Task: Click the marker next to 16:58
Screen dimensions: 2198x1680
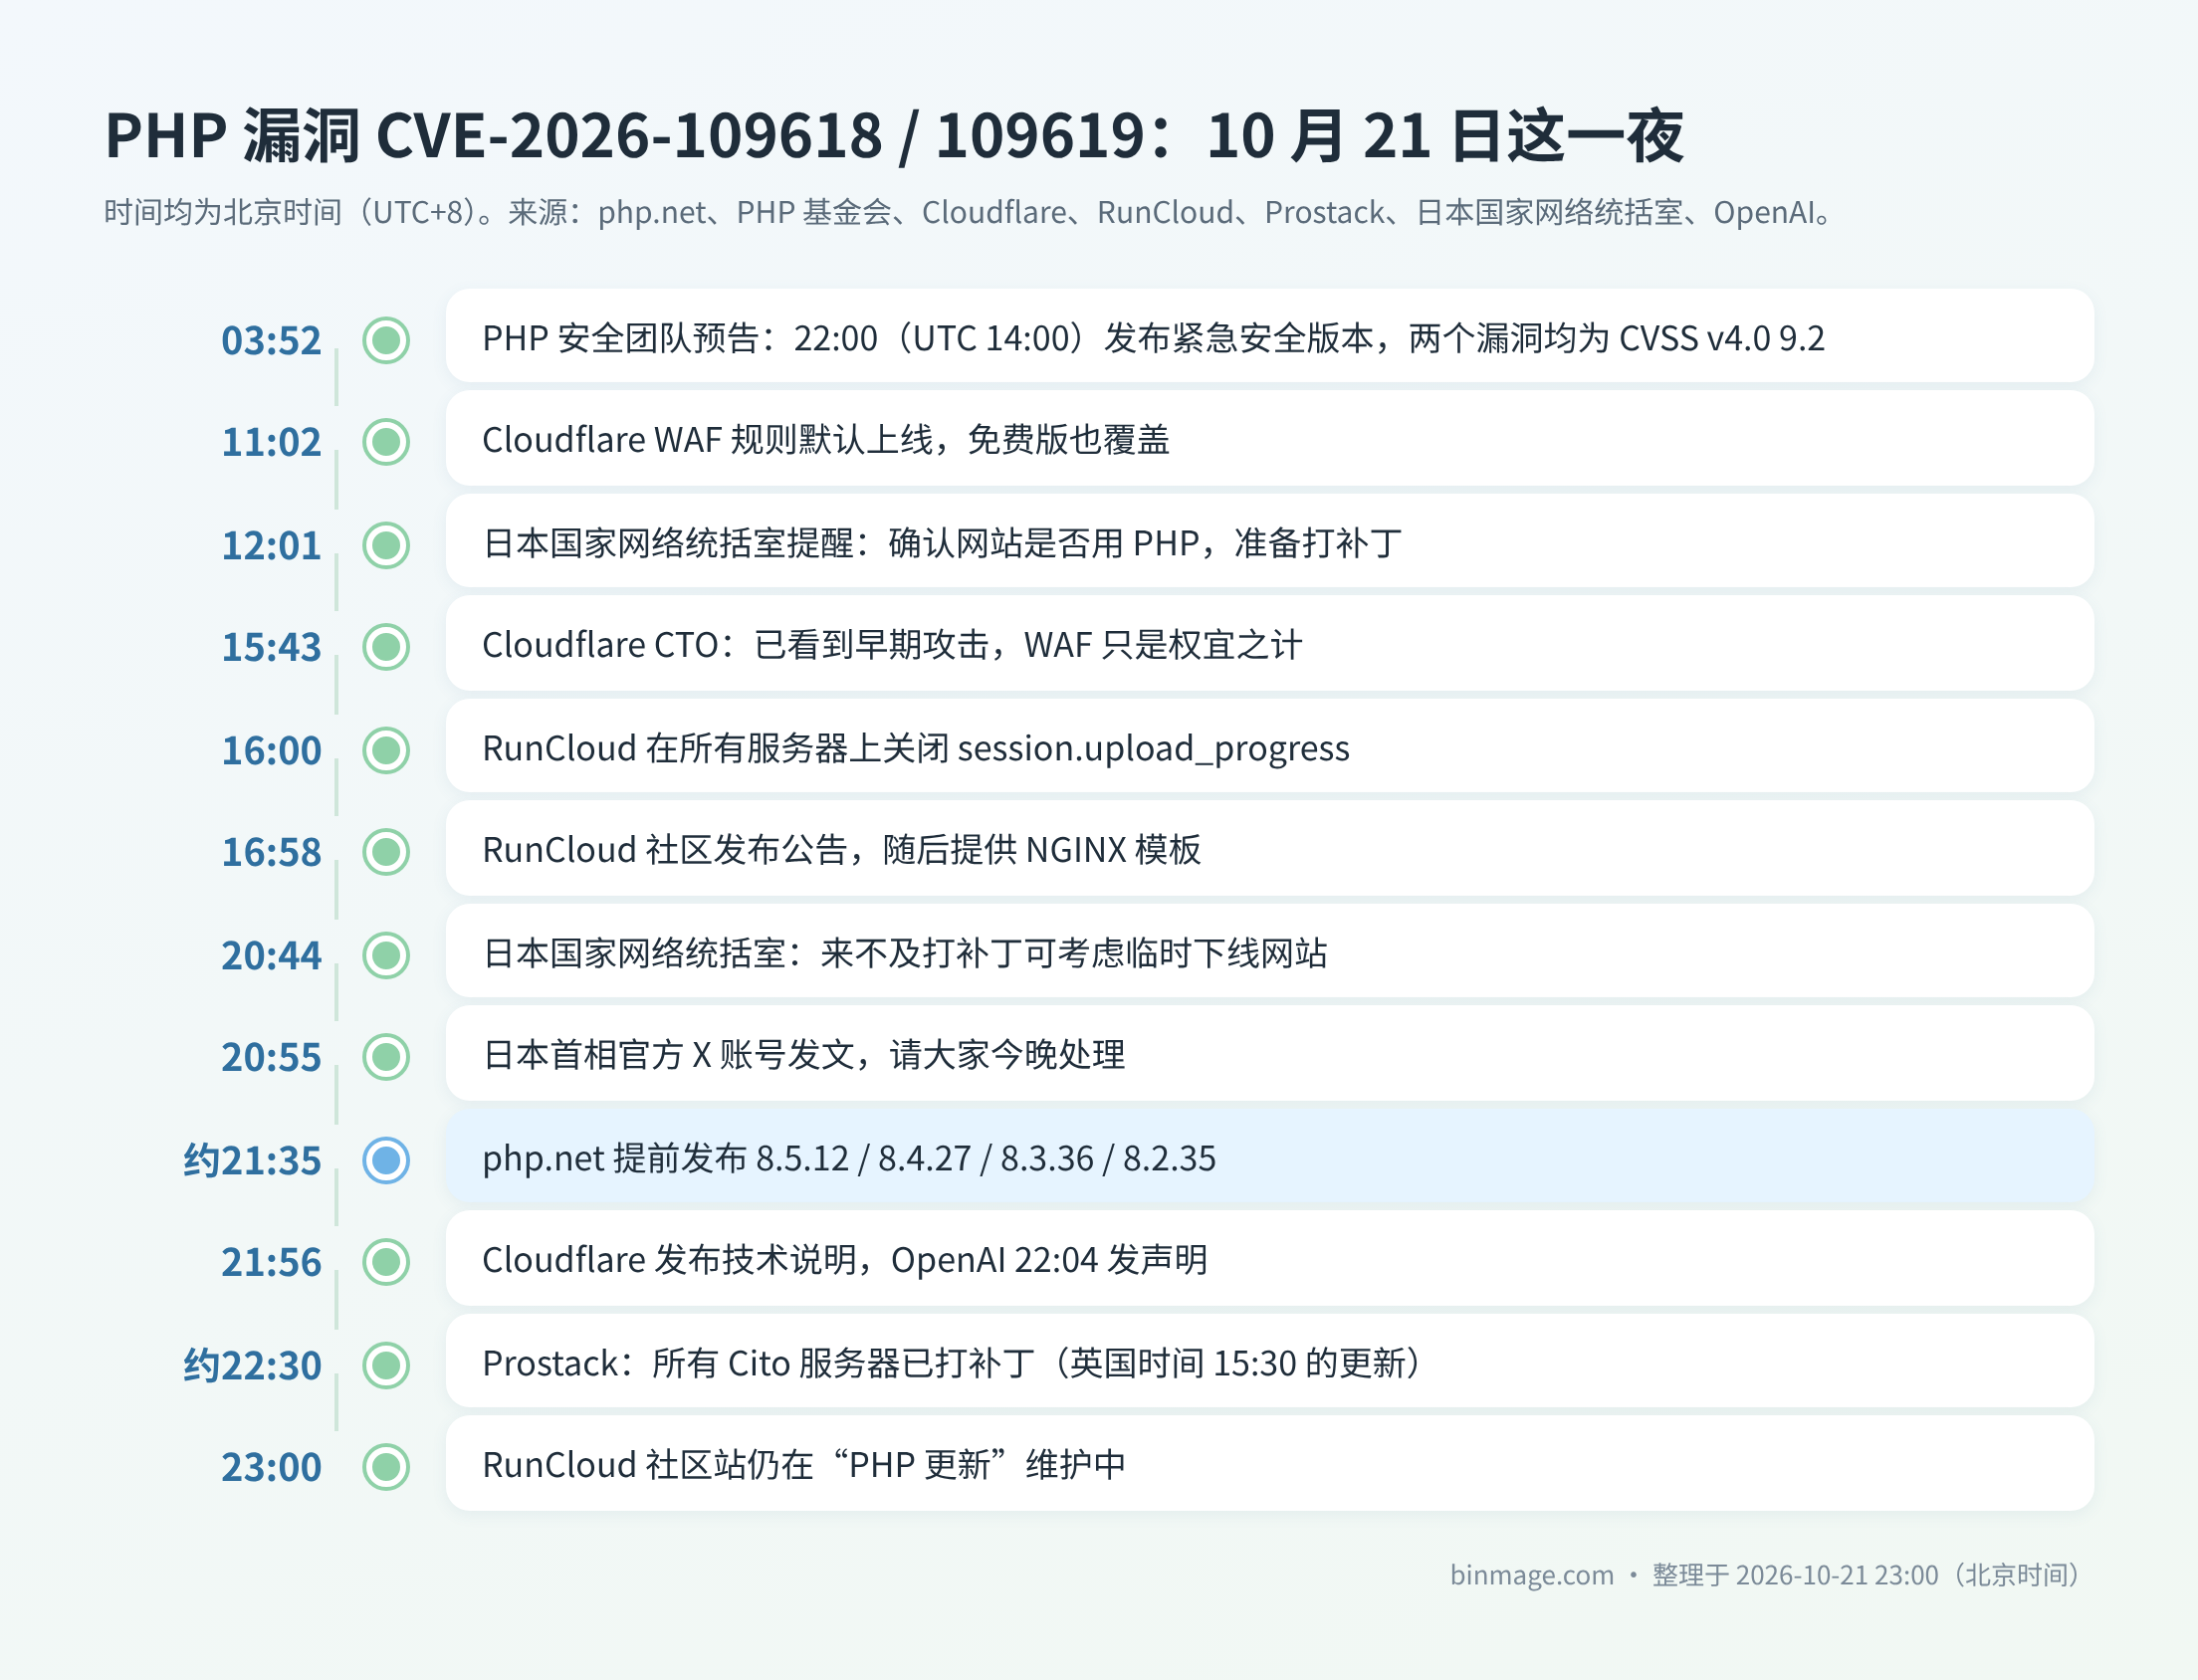Action: [x=386, y=852]
